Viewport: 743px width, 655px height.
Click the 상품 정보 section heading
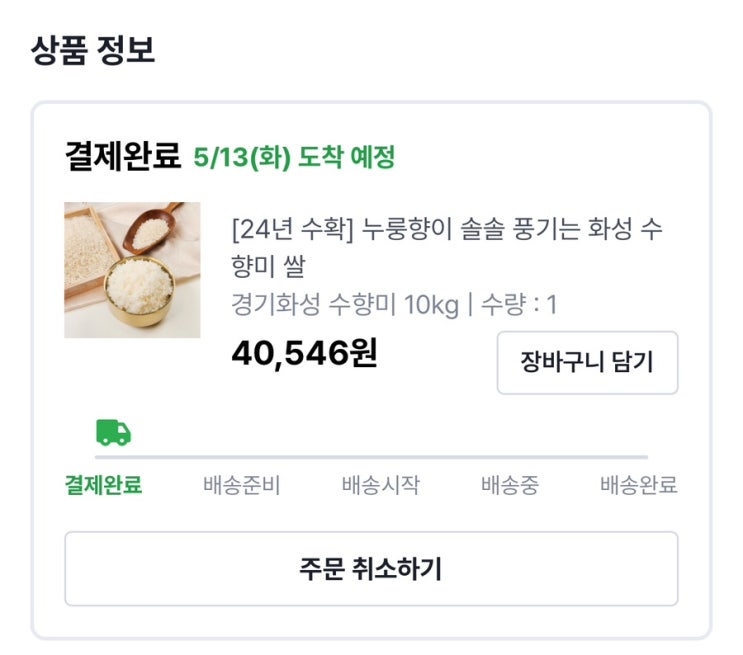(93, 50)
